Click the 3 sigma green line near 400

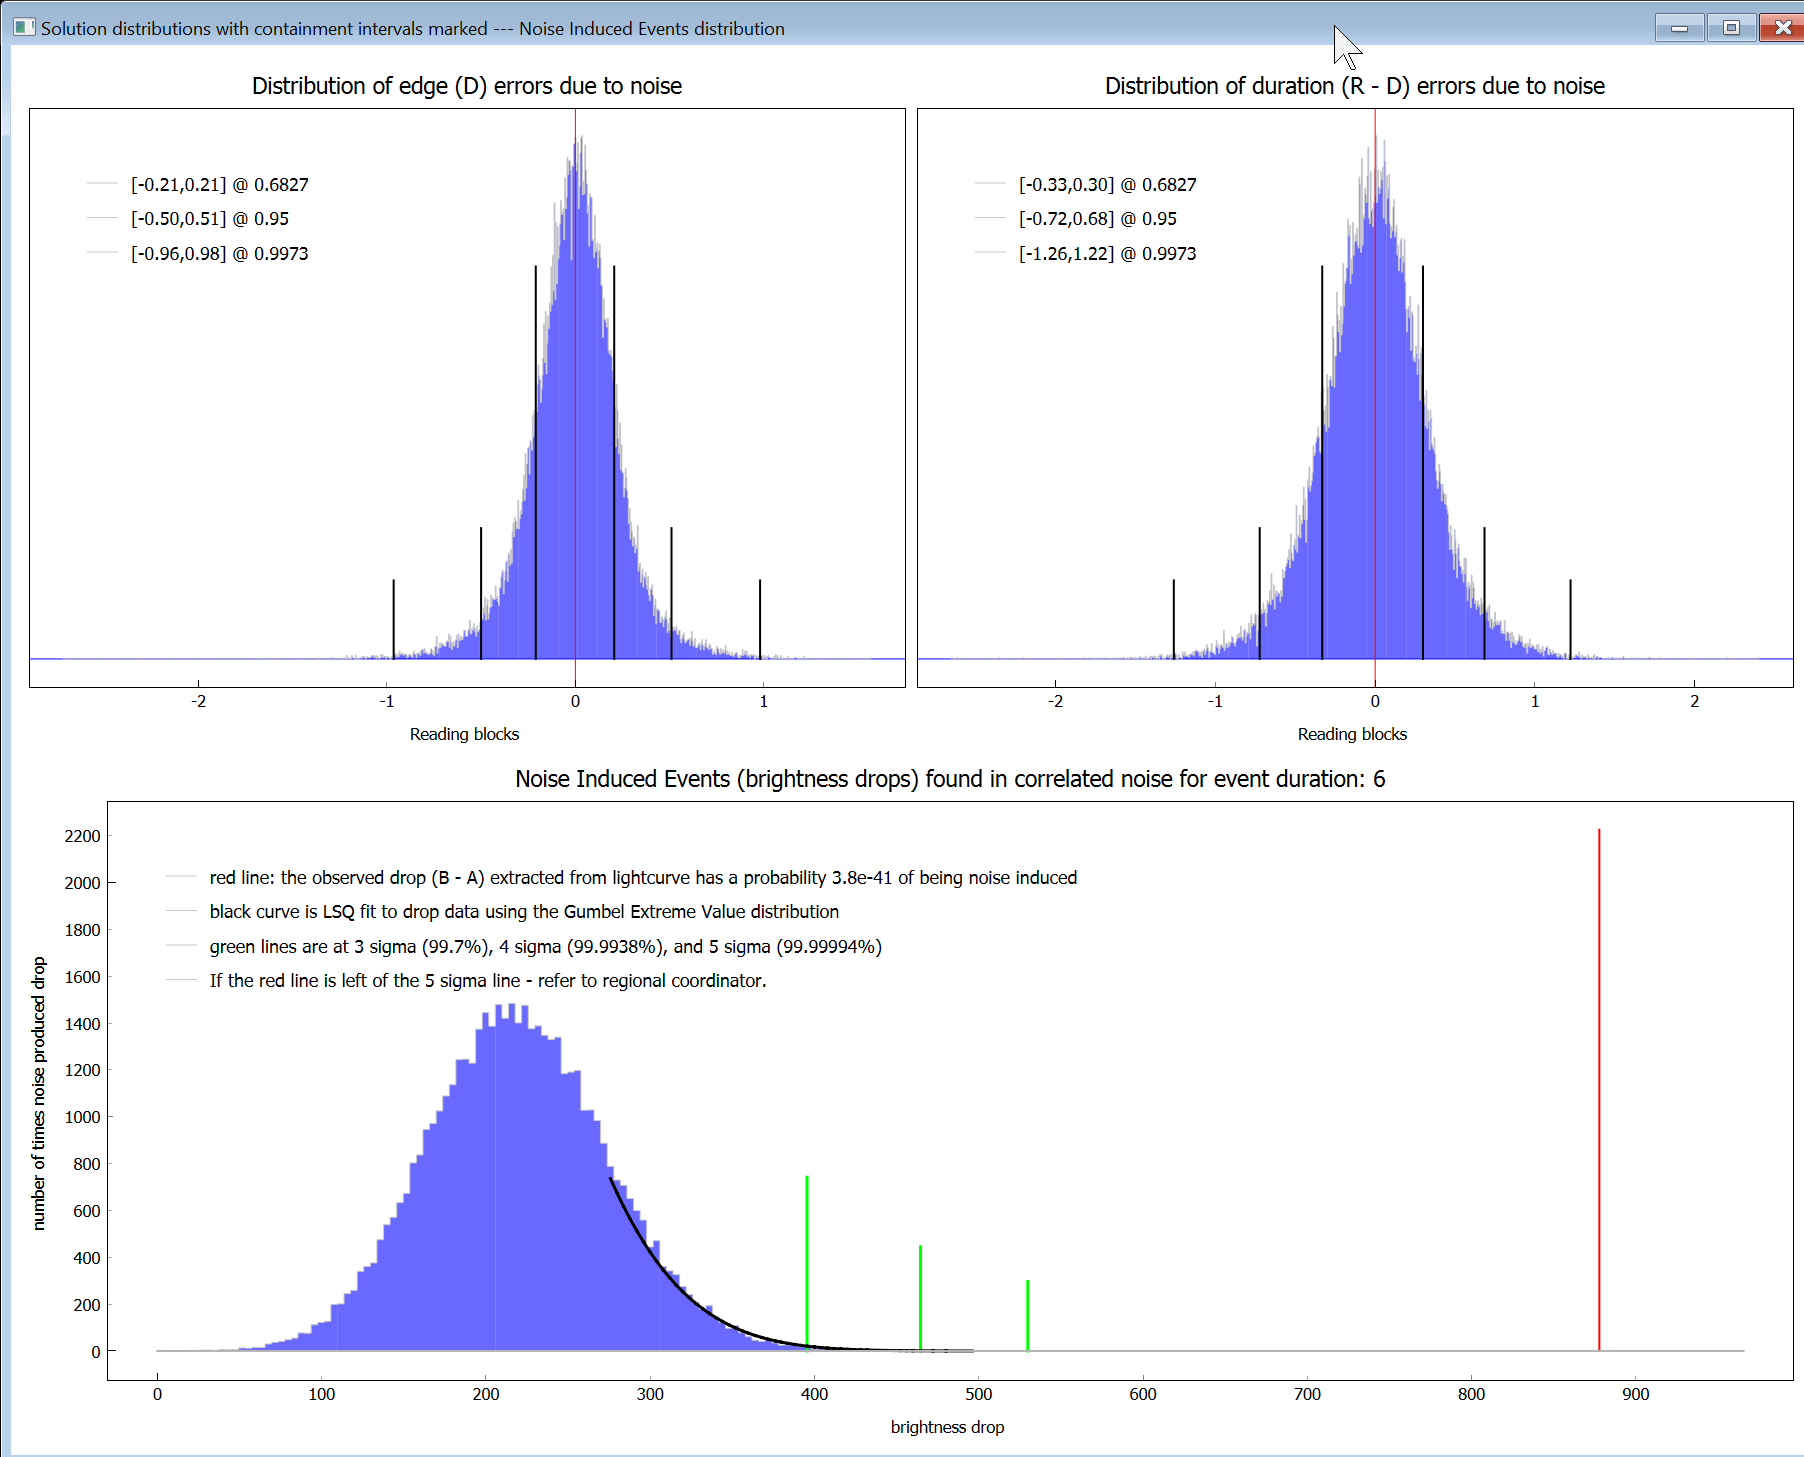pyautogui.click(x=807, y=1263)
